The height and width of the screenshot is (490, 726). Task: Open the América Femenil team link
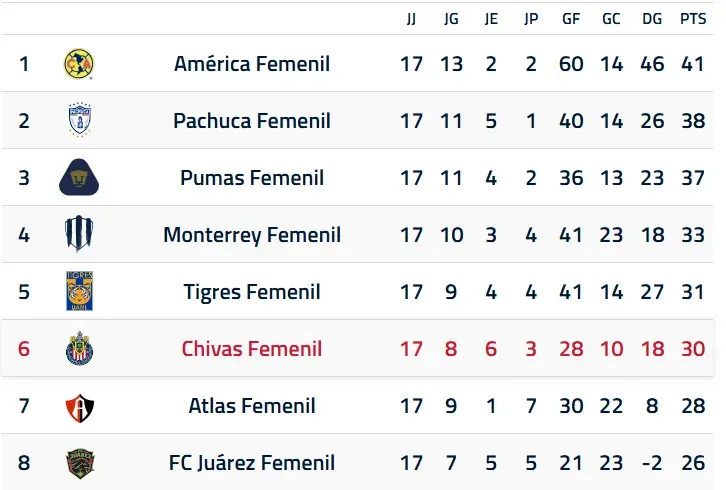[252, 64]
